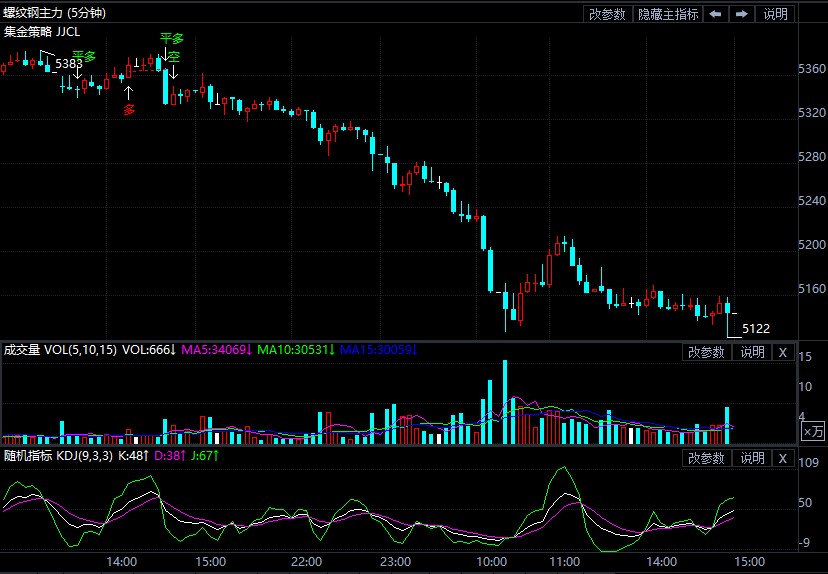Click the 5383 high price label
828x574 pixels.
(x=69, y=63)
